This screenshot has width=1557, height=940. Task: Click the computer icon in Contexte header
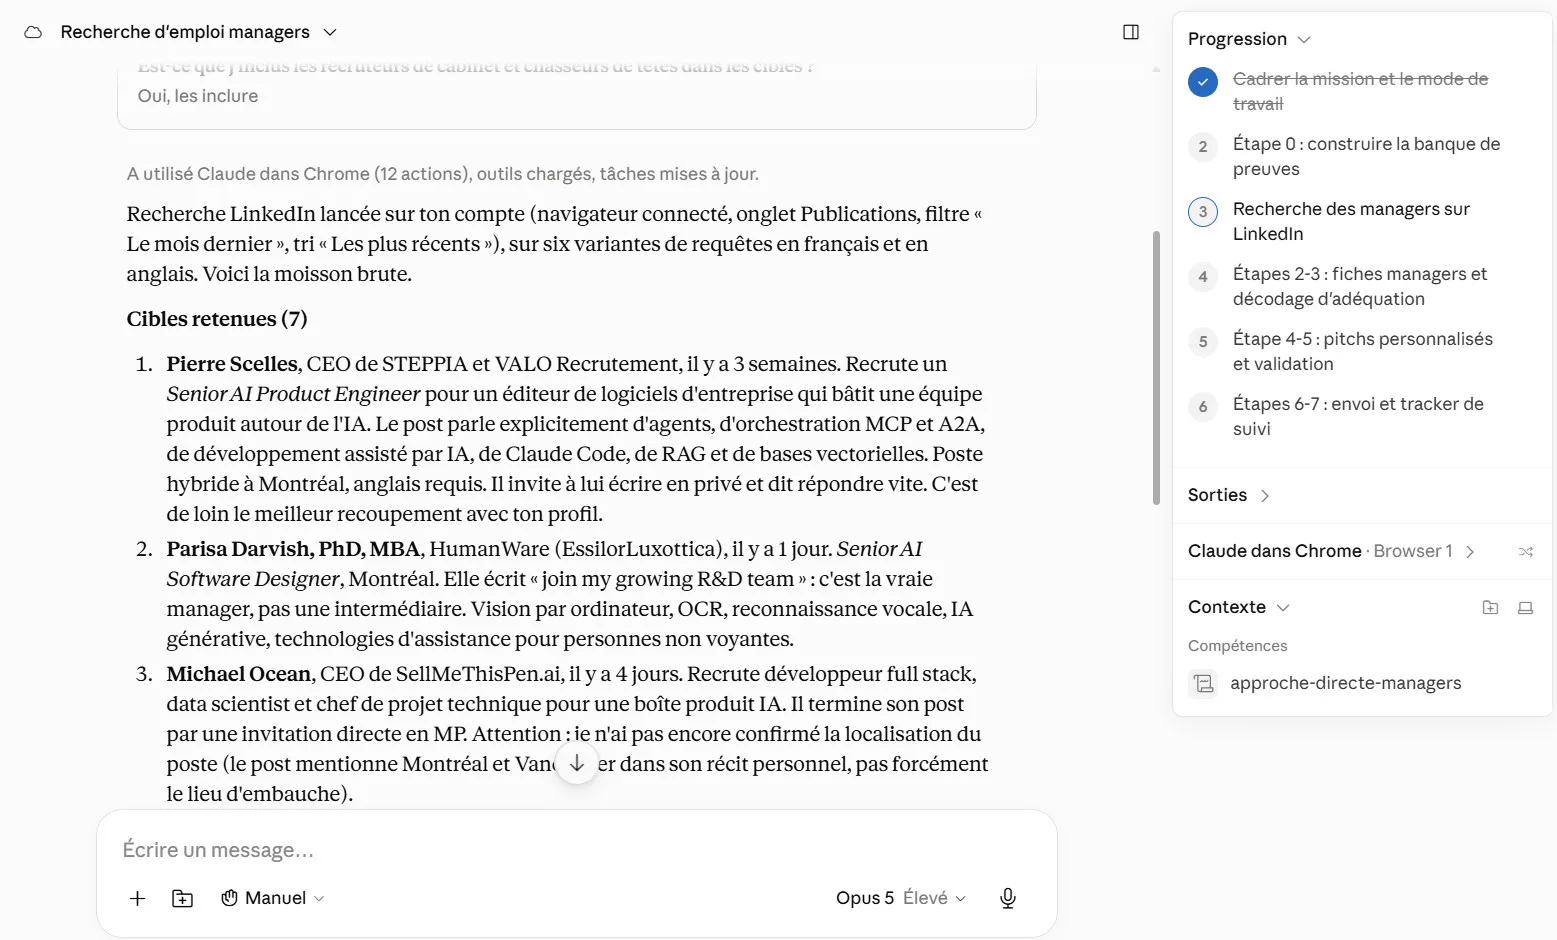tap(1525, 607)
